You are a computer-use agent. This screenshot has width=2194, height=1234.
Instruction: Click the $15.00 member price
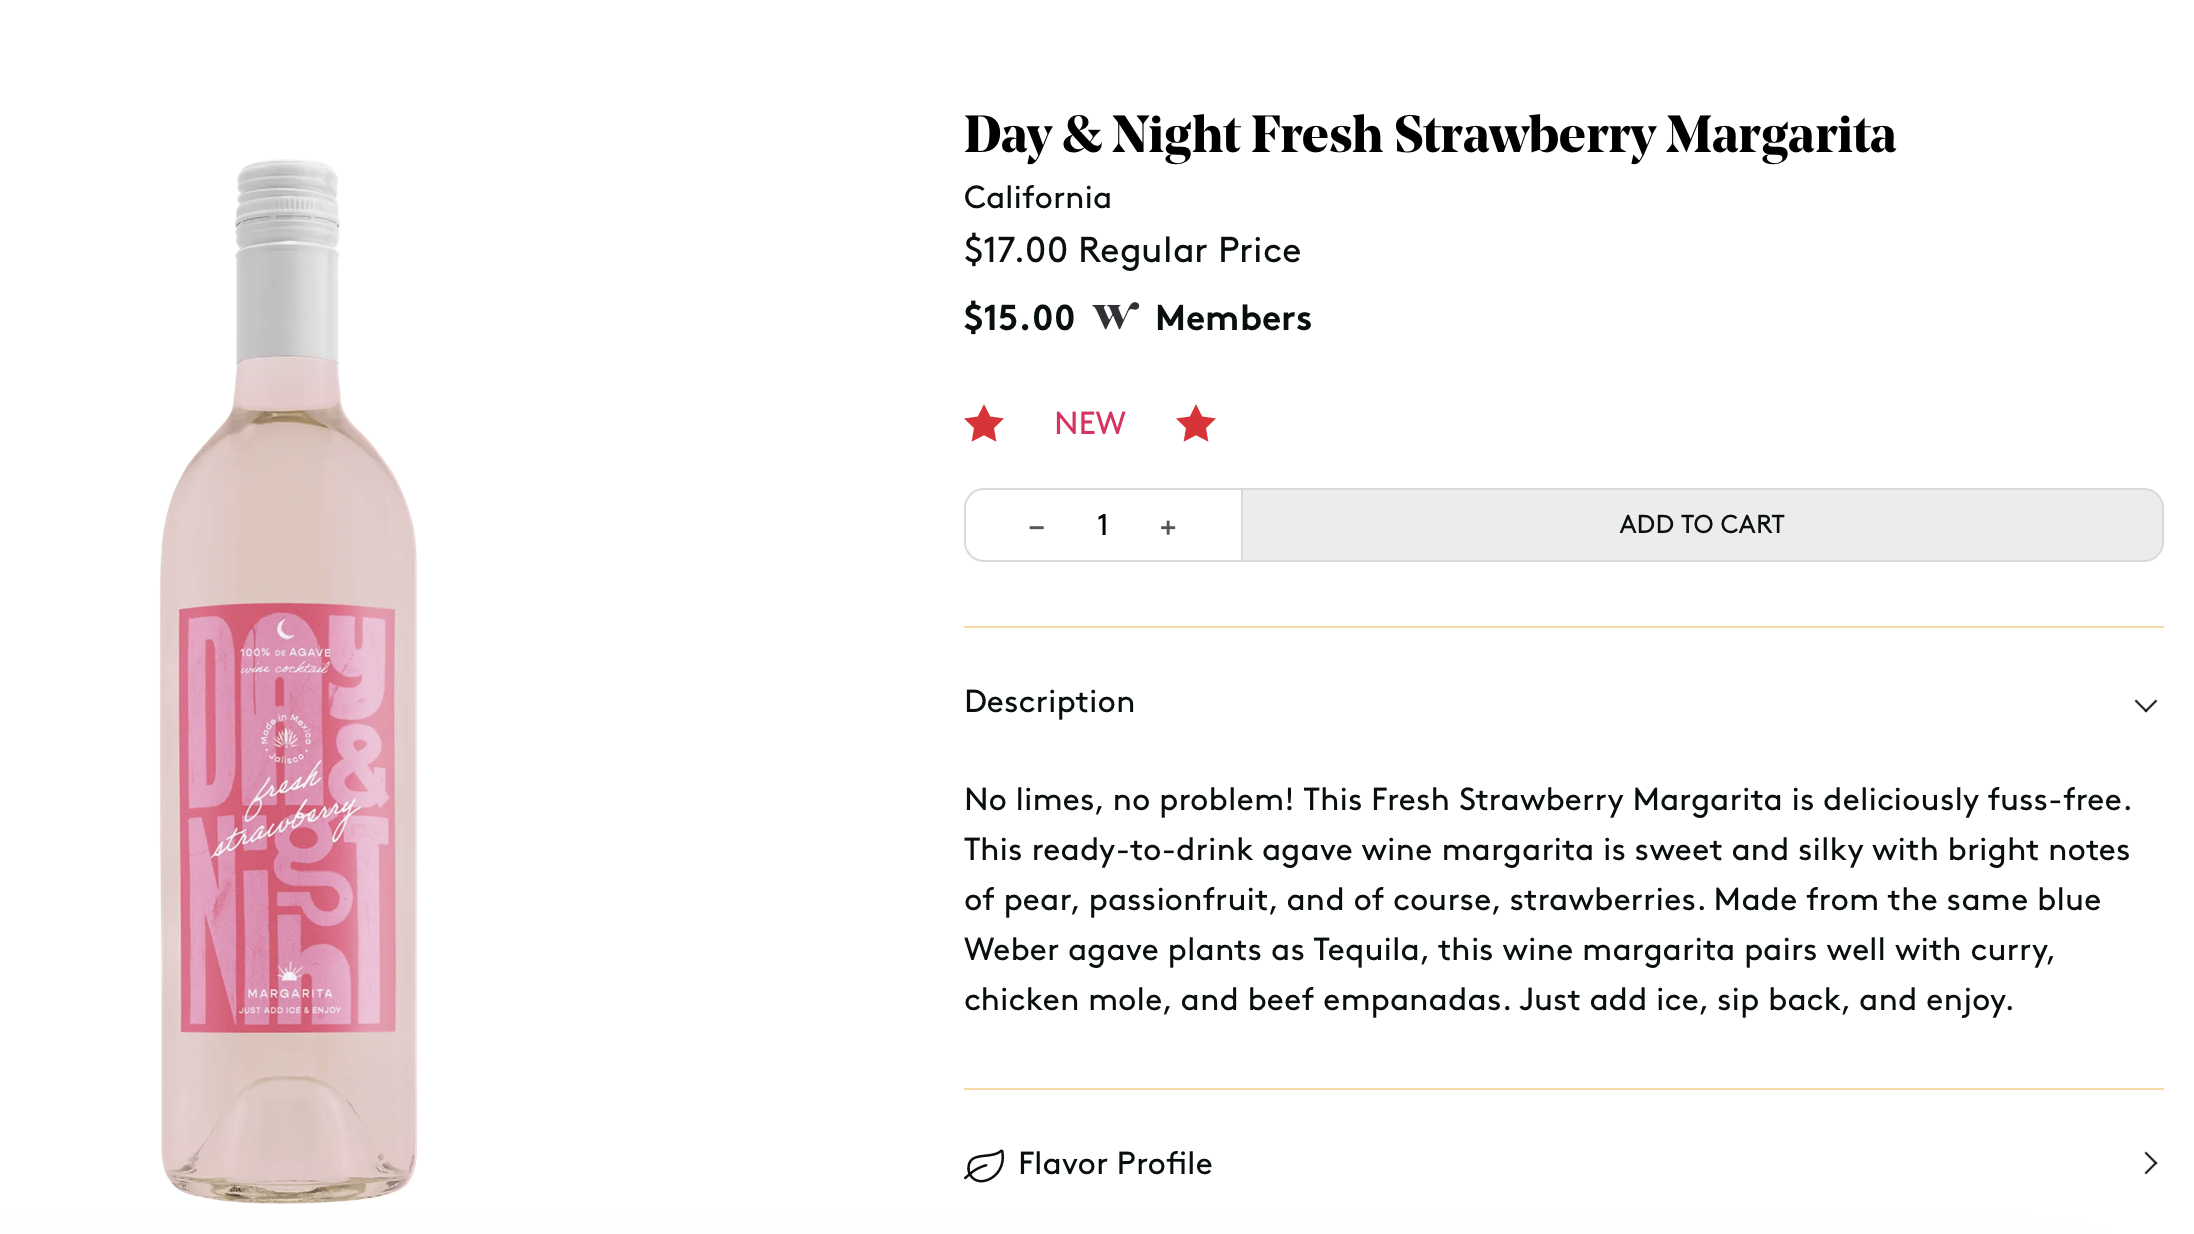1019,318
